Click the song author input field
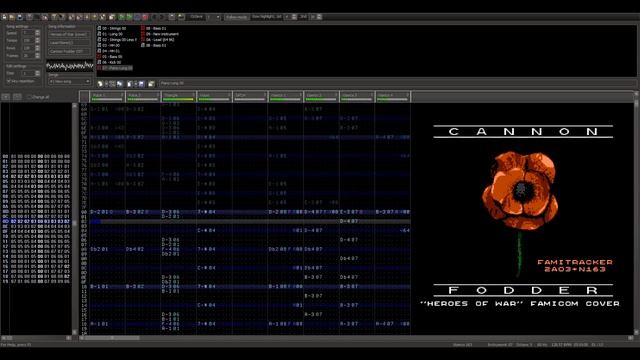The height and width of the screenshot is (360, 640). (69, 43)
